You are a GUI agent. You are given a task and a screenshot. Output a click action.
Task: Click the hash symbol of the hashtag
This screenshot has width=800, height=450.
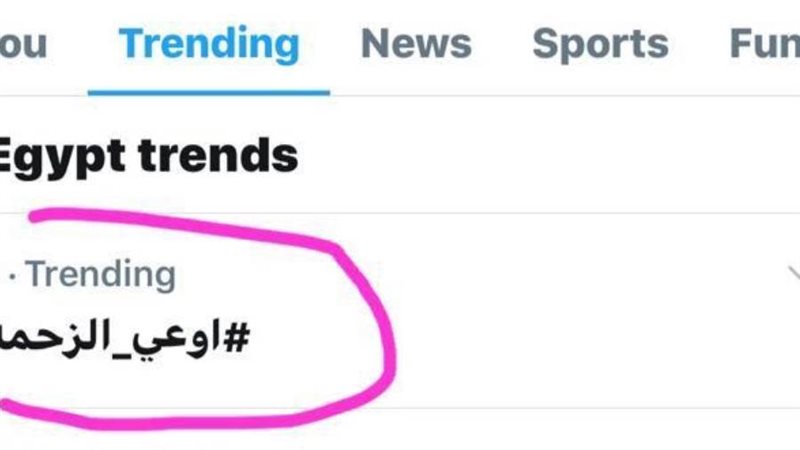[236, 335]
